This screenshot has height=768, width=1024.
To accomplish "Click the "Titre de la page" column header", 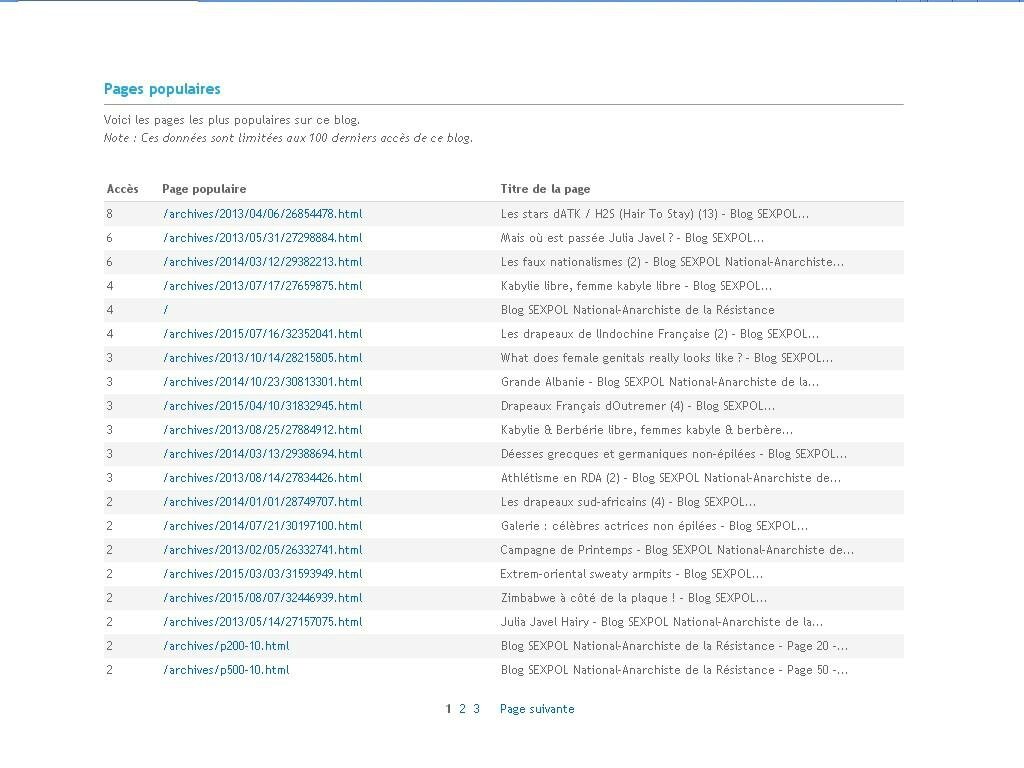I will (545, 189).
